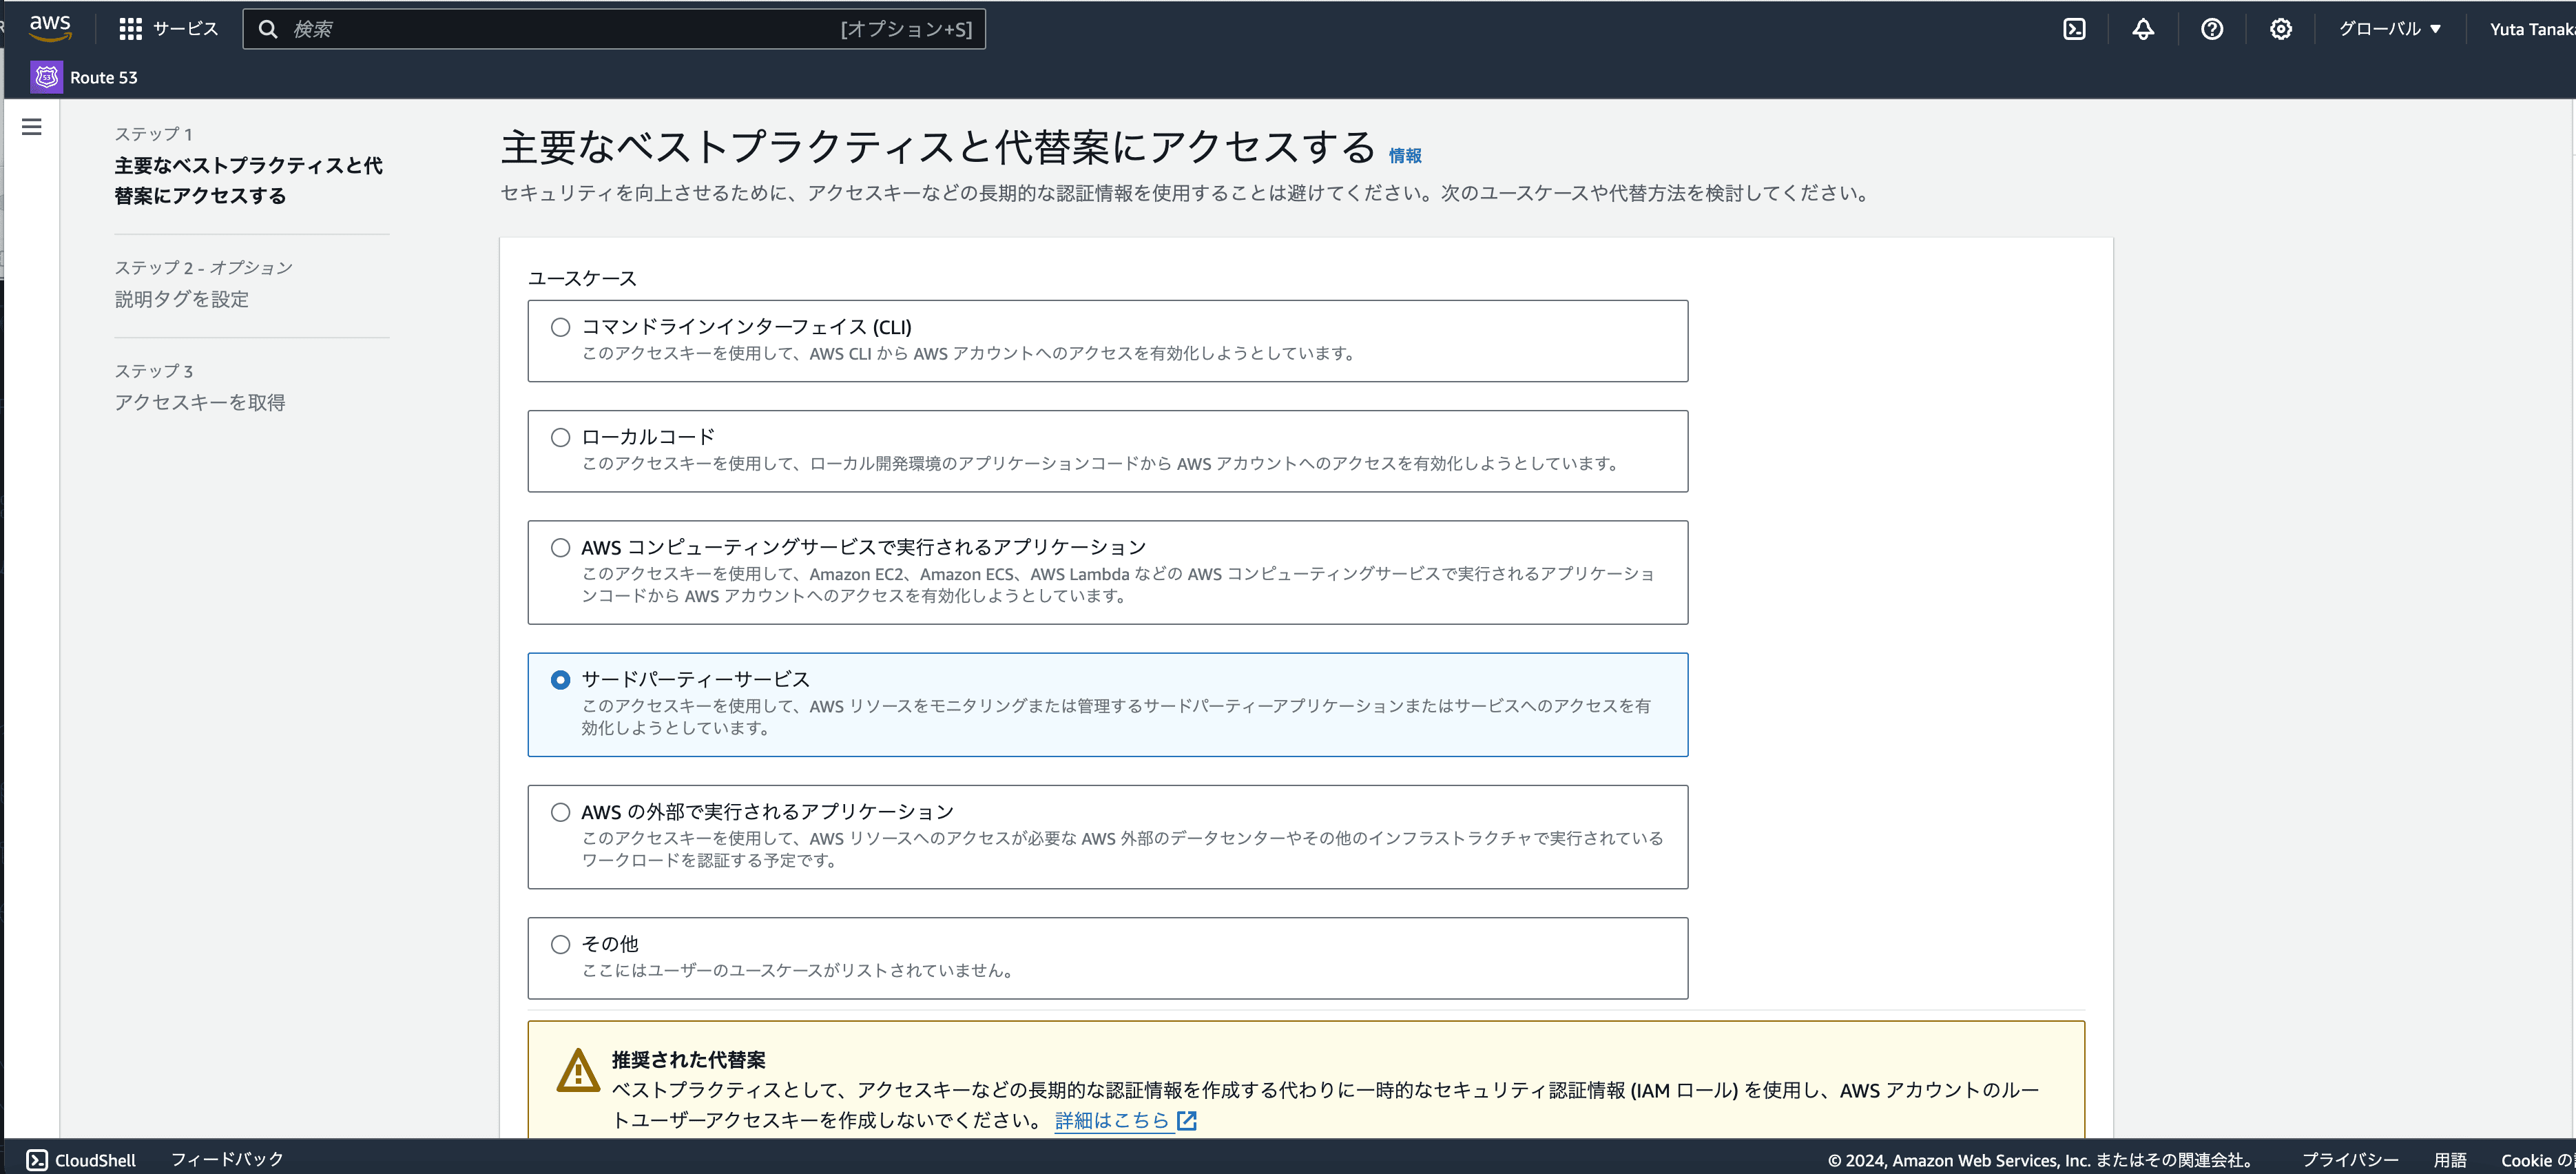
Task: Open the help question mark icon
Action: (x=2212, y=29)
